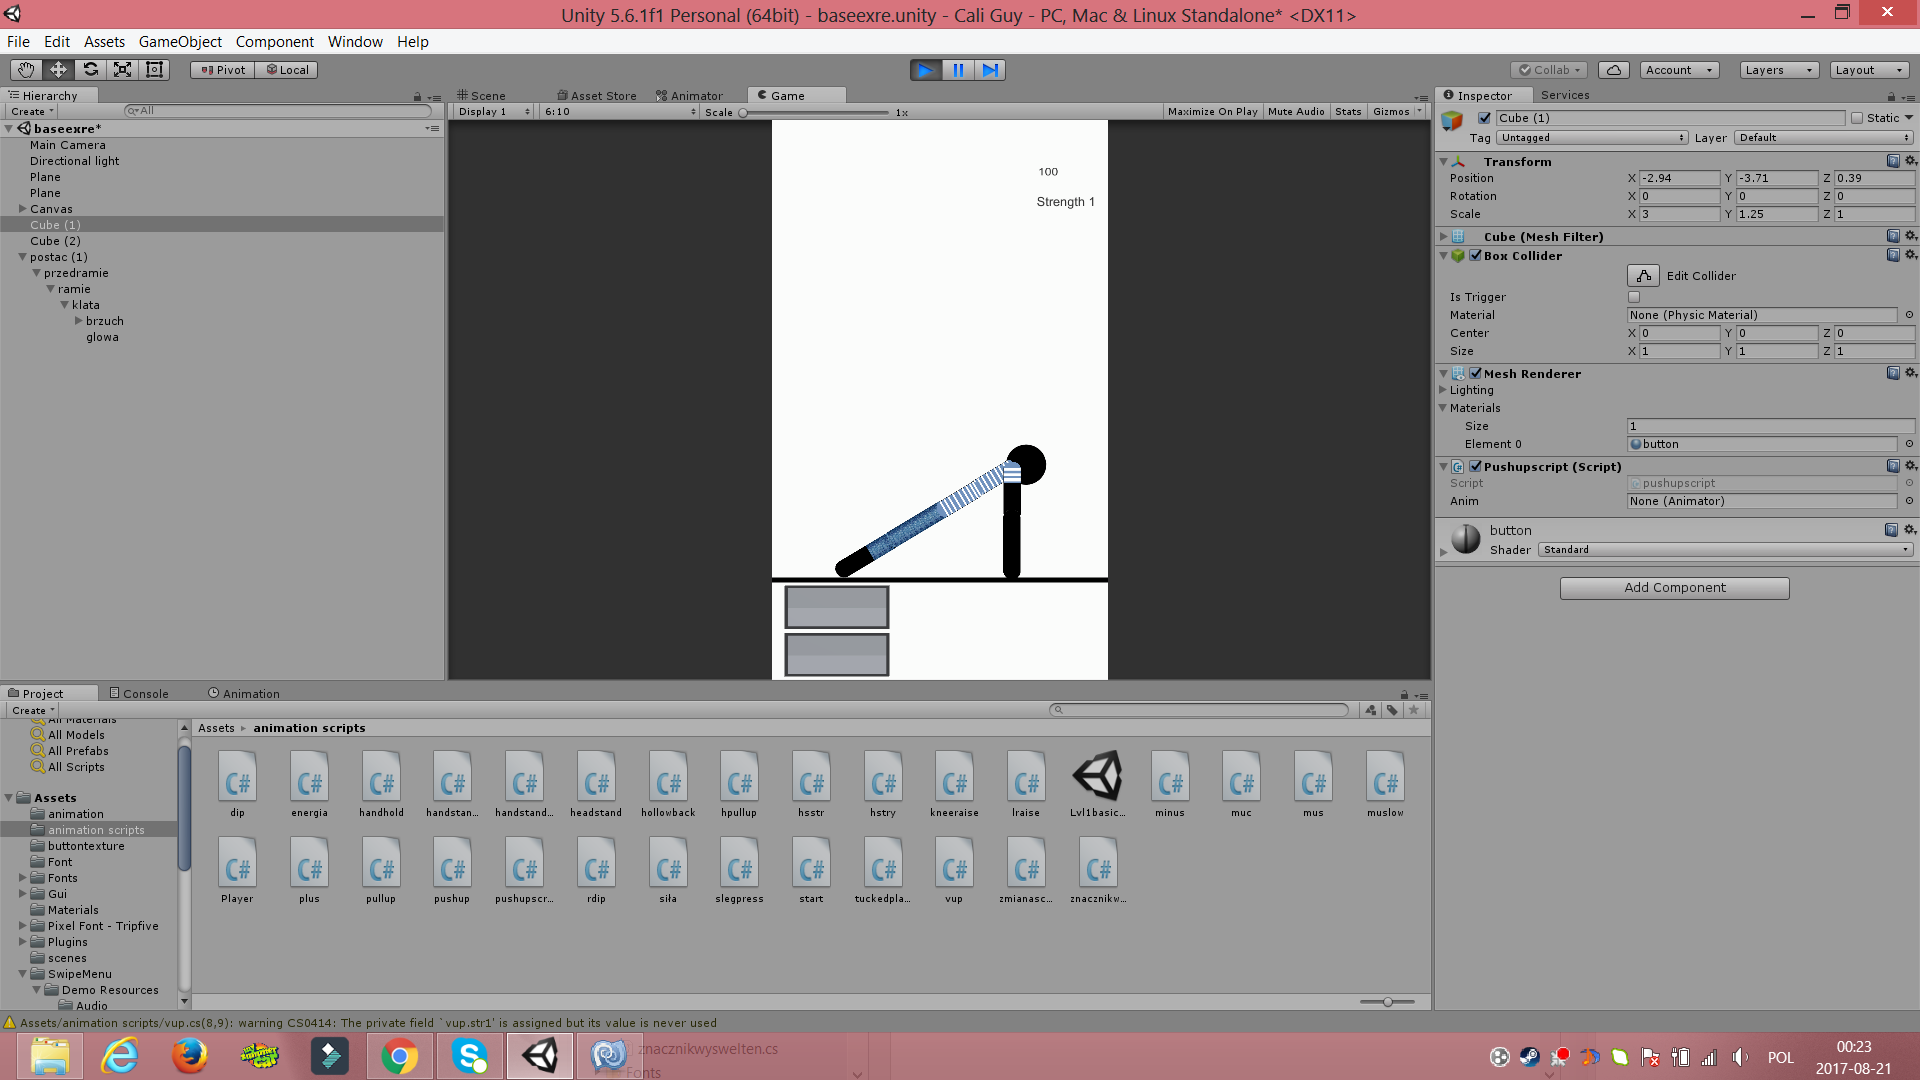Expand the Lighting section

(1443, 390)
